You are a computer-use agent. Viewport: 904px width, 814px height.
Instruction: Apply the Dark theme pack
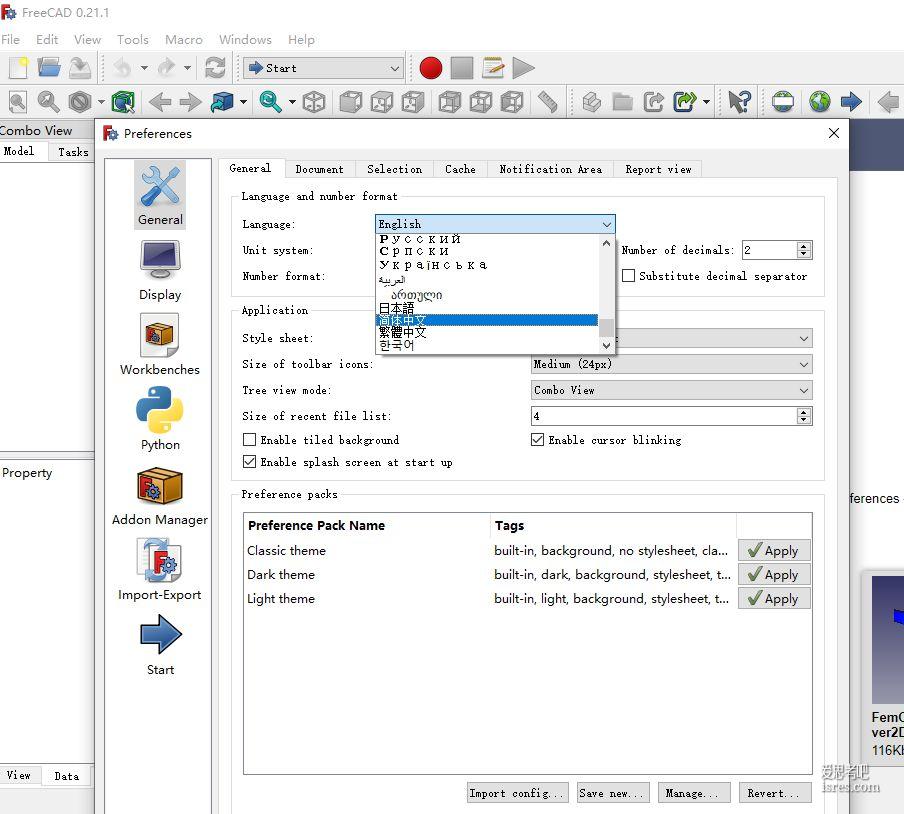(x=774, y=575)
